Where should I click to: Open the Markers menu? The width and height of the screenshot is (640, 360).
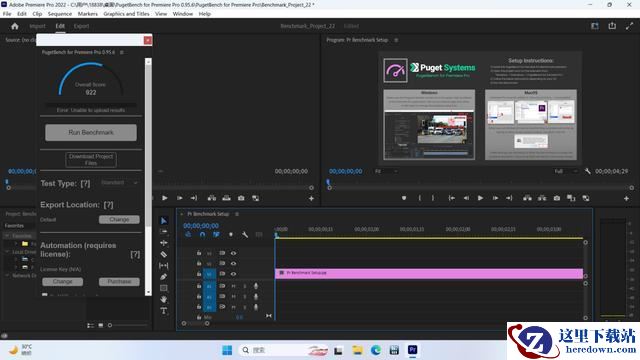(x=88, y=14)
